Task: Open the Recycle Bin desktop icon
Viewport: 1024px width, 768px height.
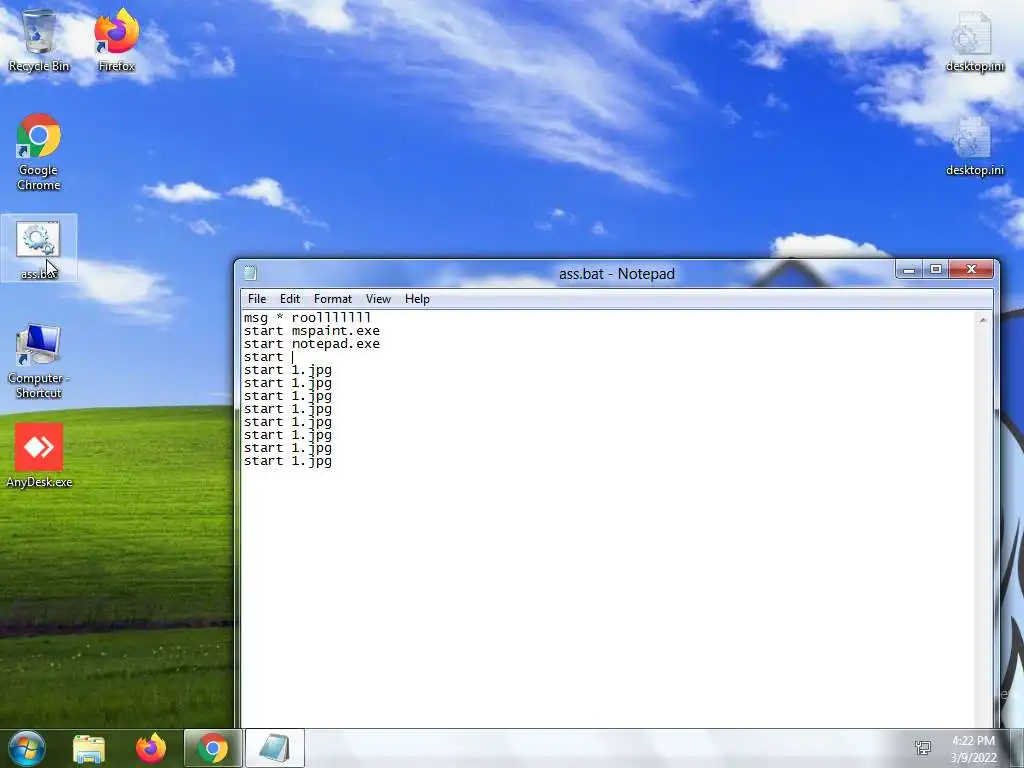Action: click(39, 40)
